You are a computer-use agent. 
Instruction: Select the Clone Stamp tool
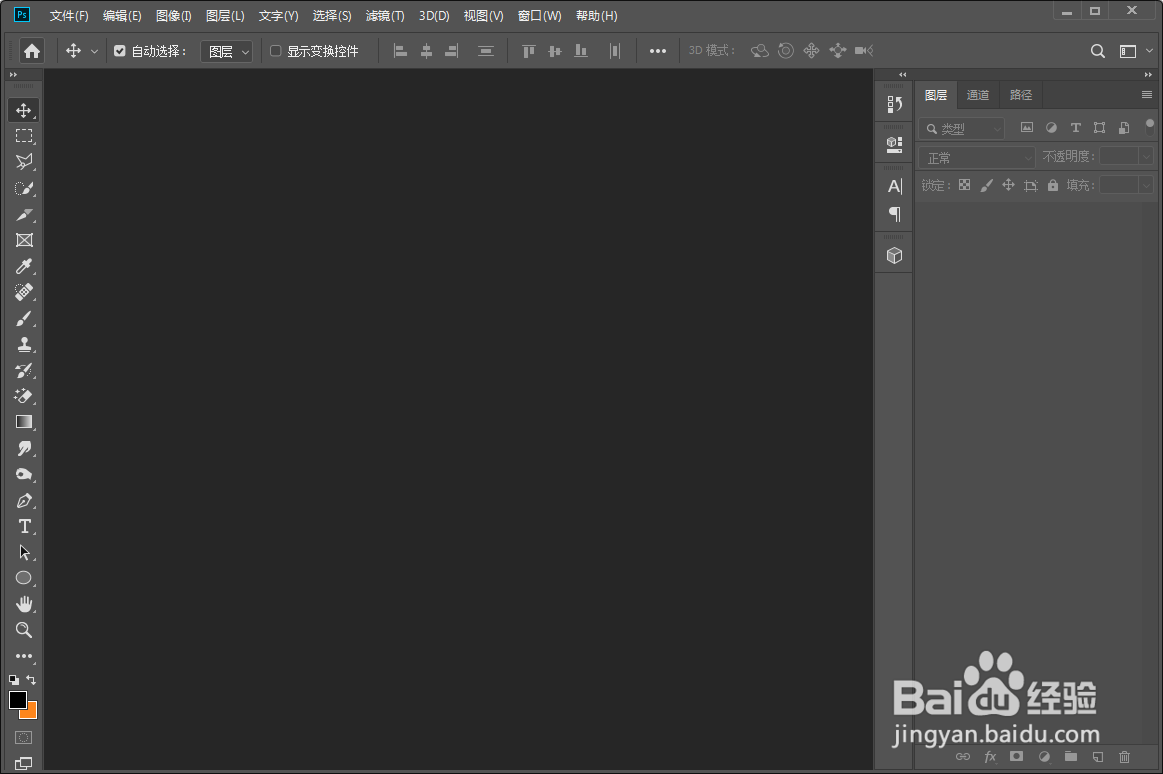(x=24, y=345)
